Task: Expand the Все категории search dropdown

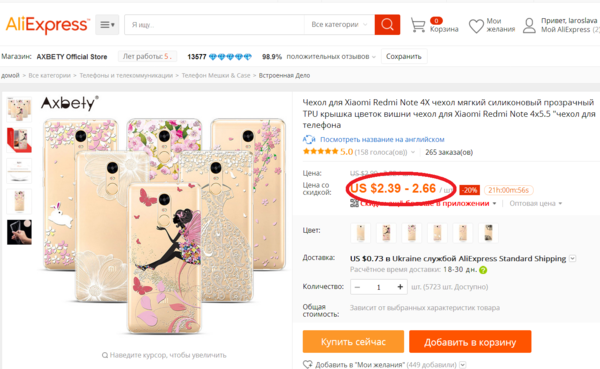Action: pyautogui.click(x=339, y=24)
